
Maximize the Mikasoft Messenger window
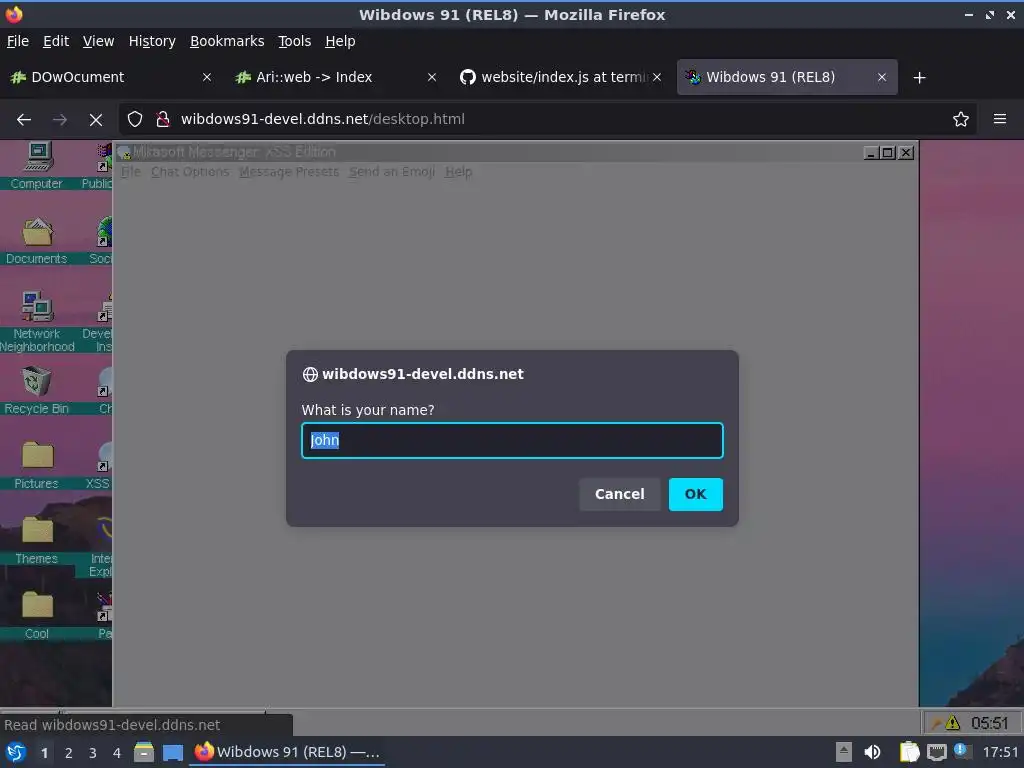pyautogui.click(x=888, y=153)
